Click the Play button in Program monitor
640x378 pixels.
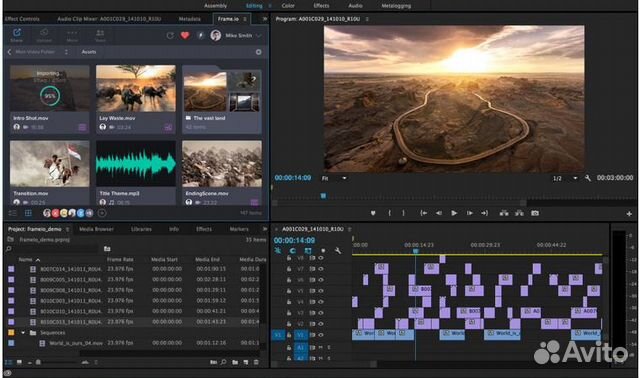tap(454, 213)
